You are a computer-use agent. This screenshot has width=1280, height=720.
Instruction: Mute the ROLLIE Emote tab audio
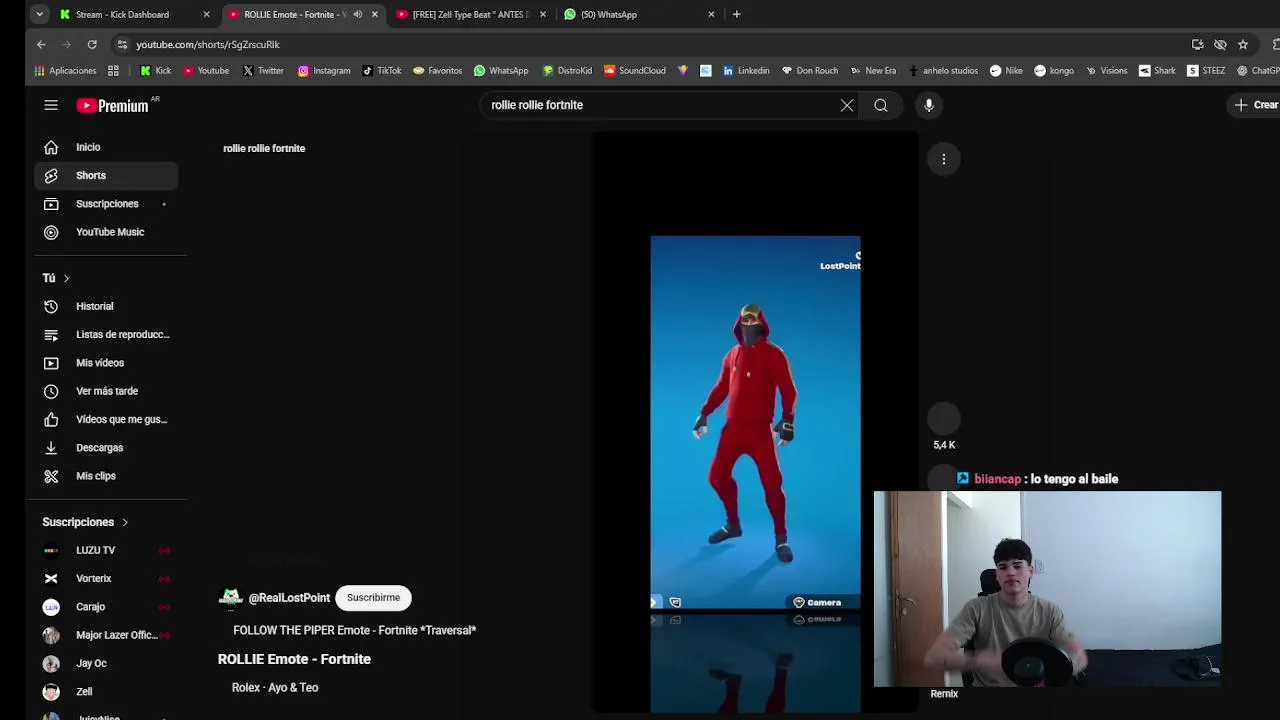click(x=357, y=14)
